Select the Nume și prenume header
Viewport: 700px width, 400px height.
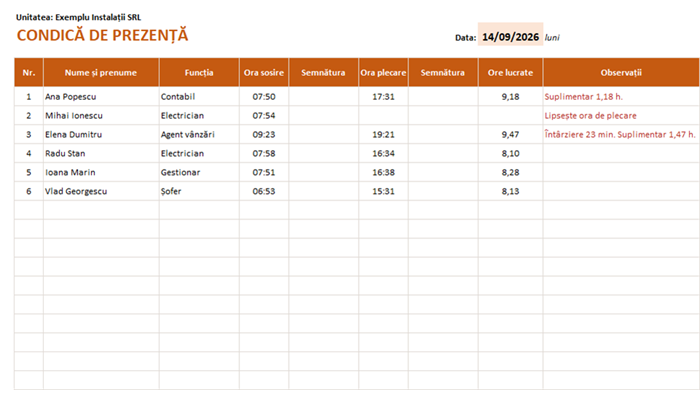click(101, 72)
